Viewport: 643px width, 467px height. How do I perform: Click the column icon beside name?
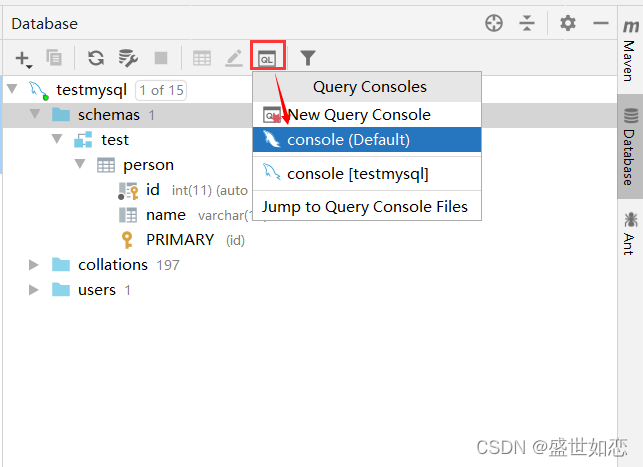coord(128,215)
